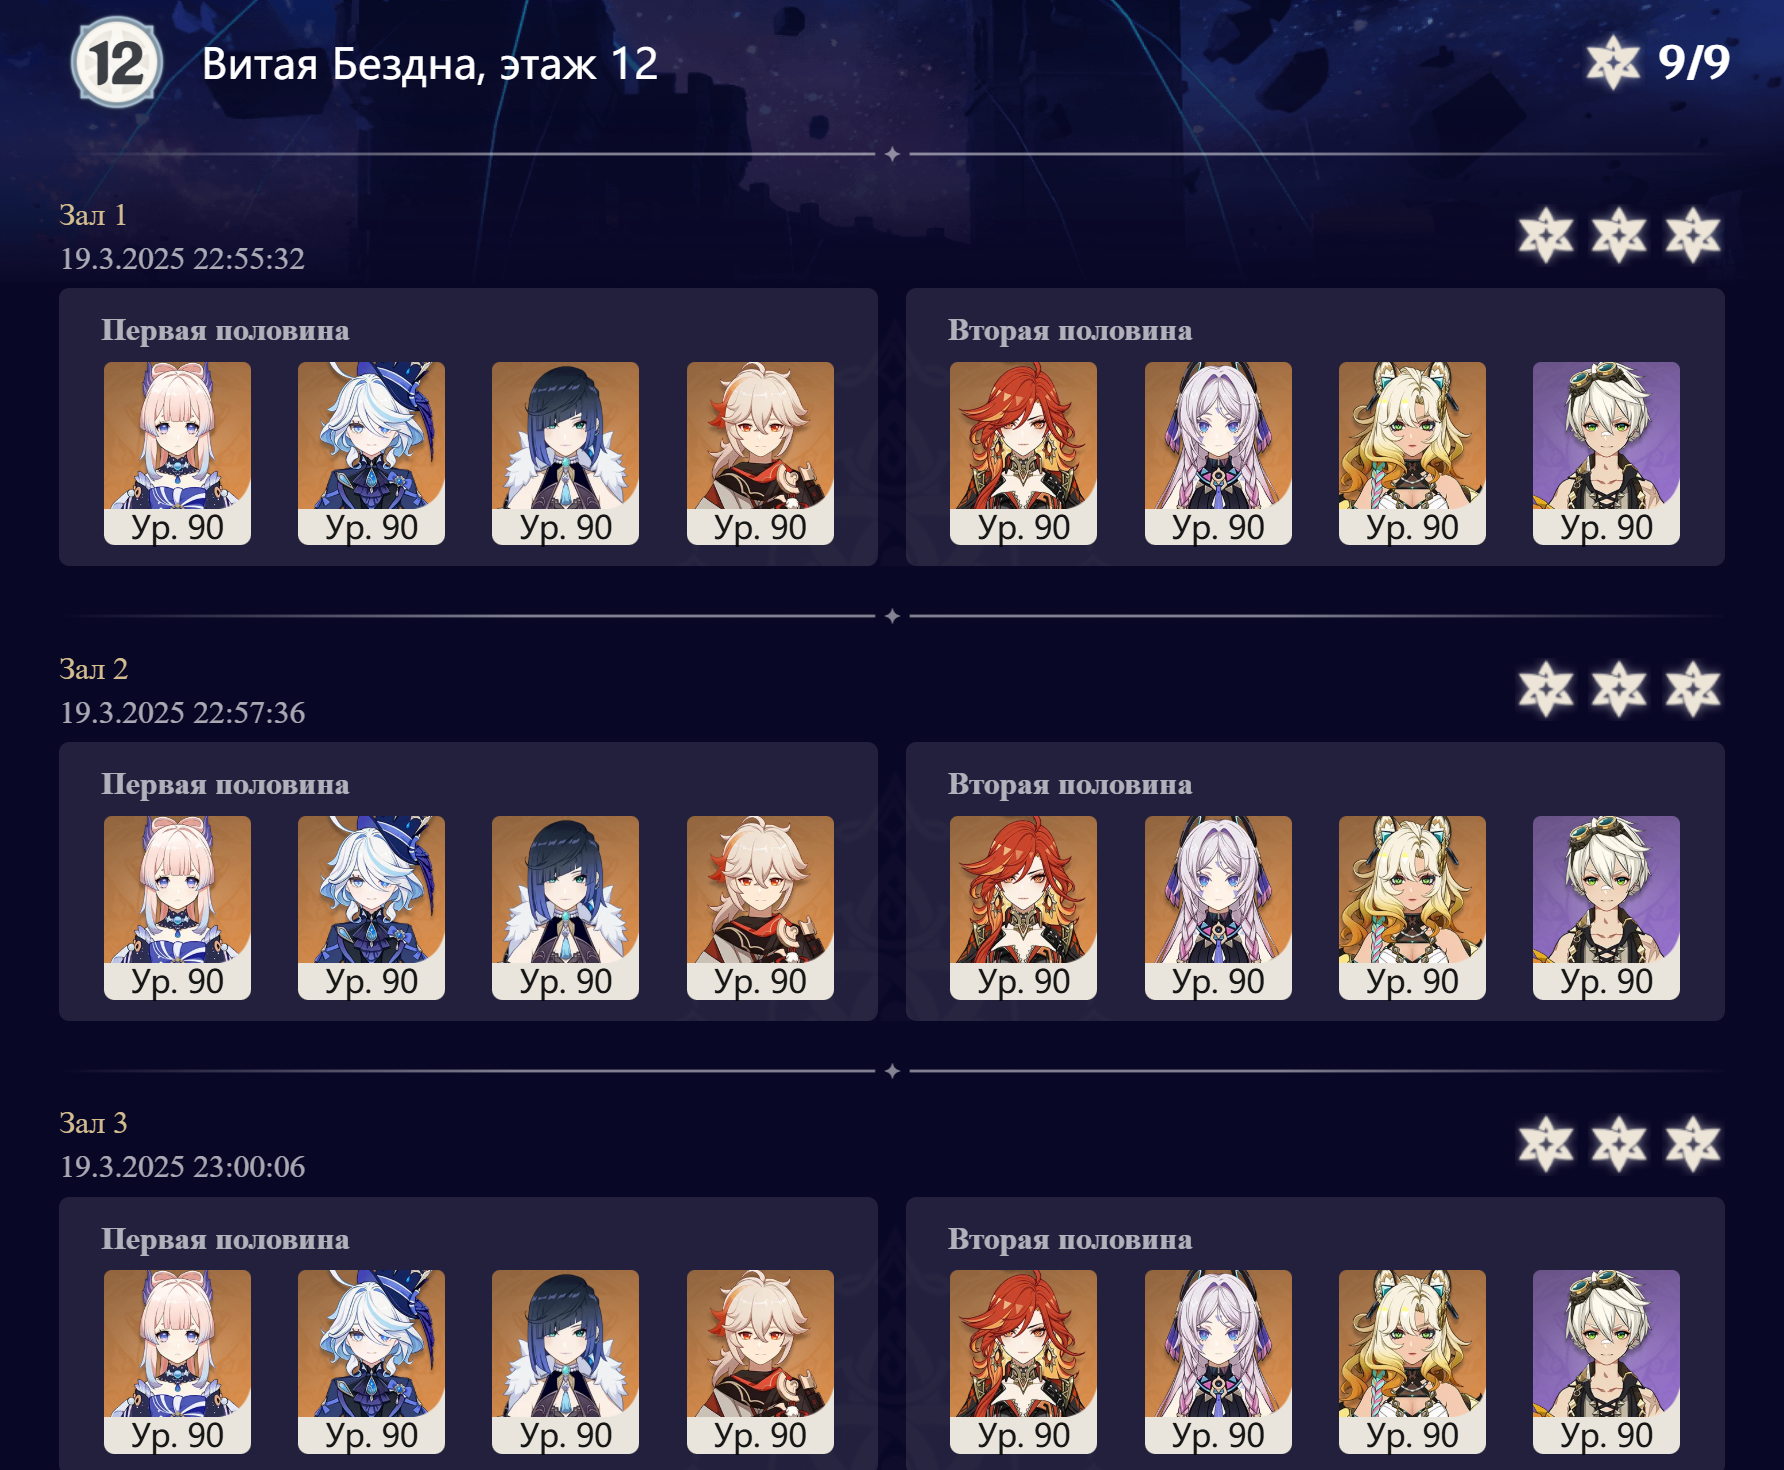Click third star of Зал 1 rating
1784x1470 pixels.
click(1692, 236)
